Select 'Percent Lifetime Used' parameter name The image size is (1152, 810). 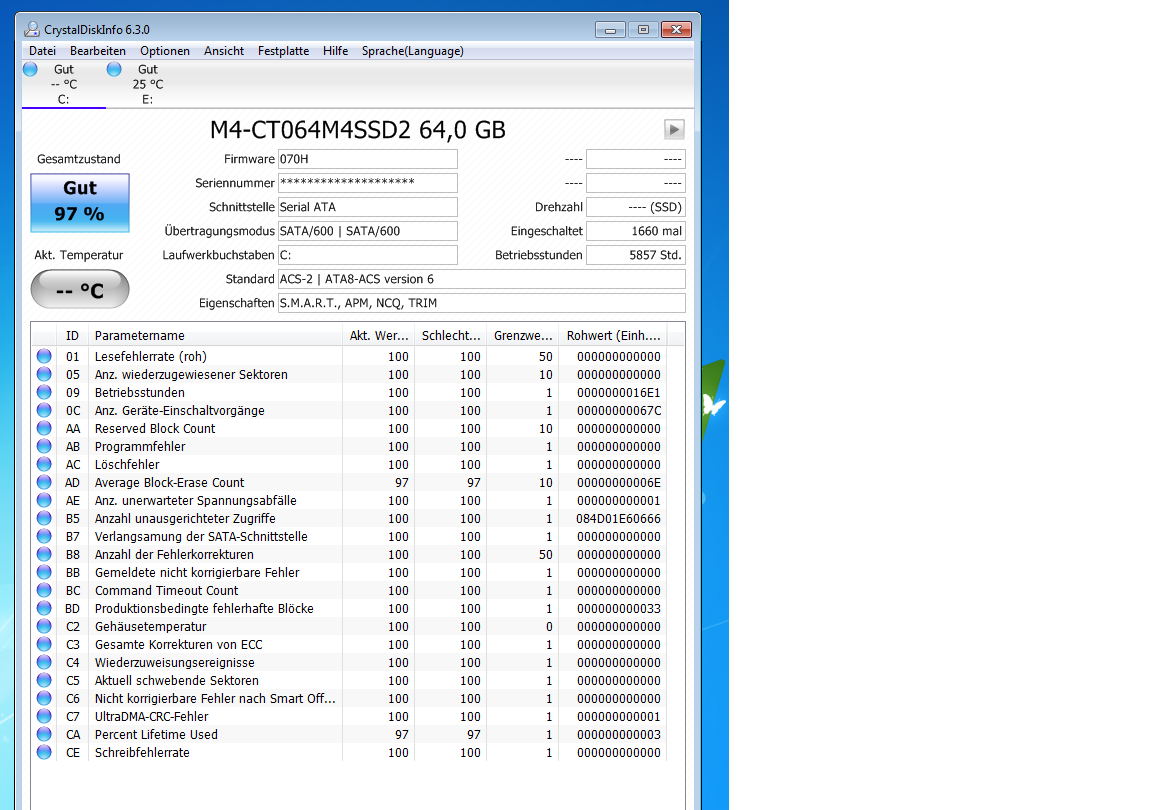click(156, 734)
